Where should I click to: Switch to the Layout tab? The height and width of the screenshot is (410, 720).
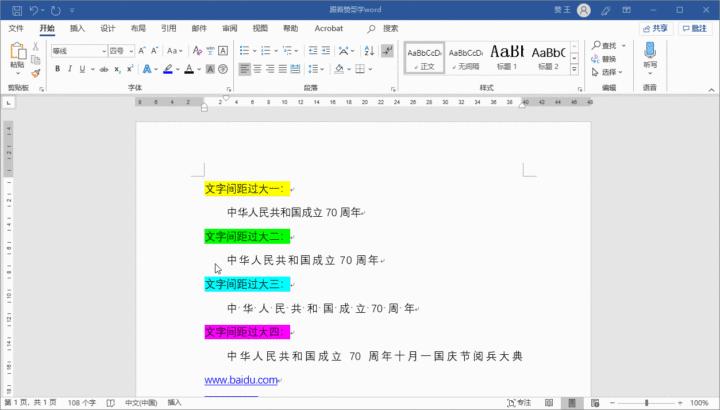tap(138, 28)
